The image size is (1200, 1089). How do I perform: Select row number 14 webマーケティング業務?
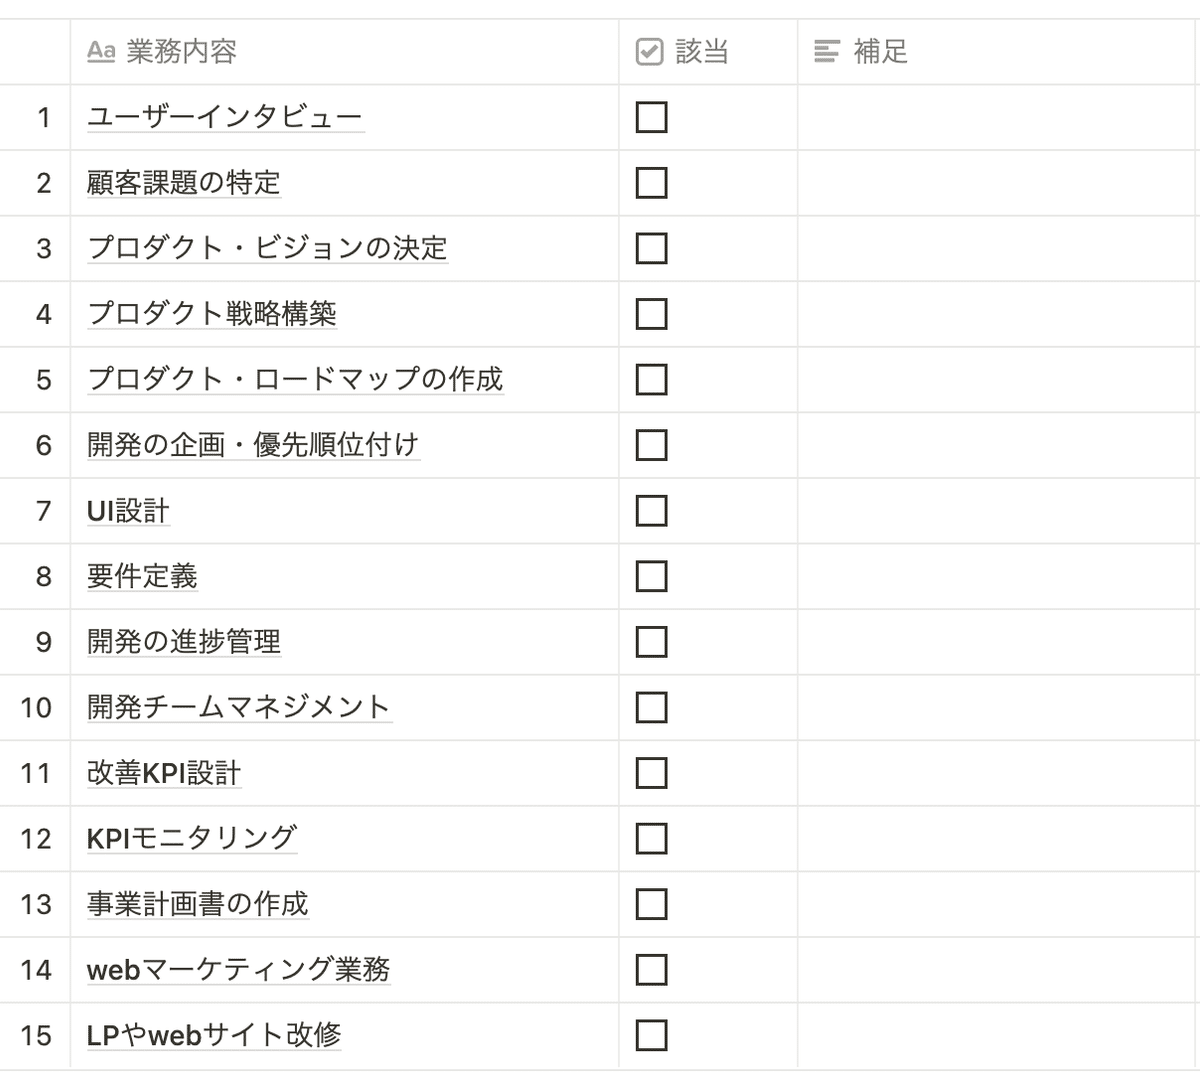pos(36,969)
